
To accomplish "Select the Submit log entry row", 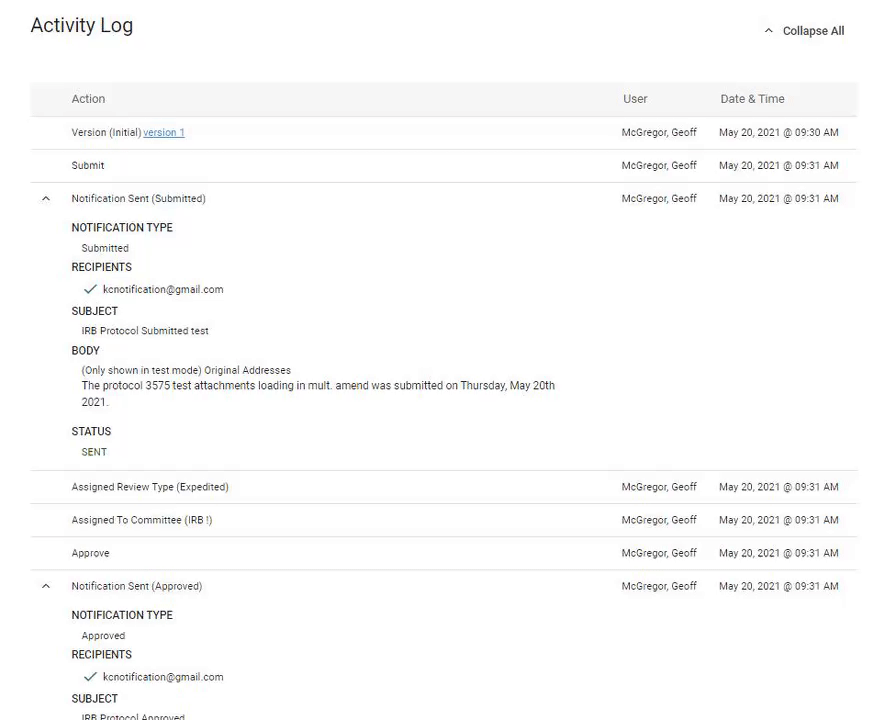I will [x=87, y=165].
